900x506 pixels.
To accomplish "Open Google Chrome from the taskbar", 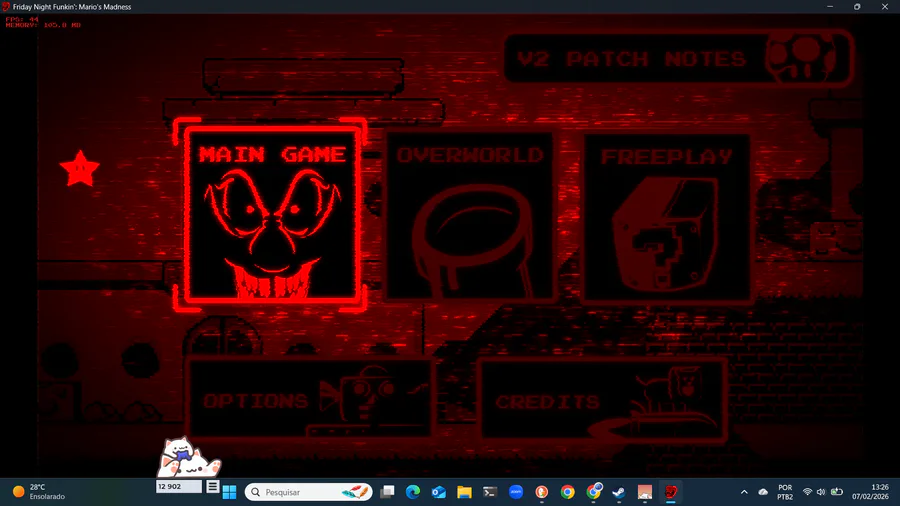I will [x=567, y=492].
